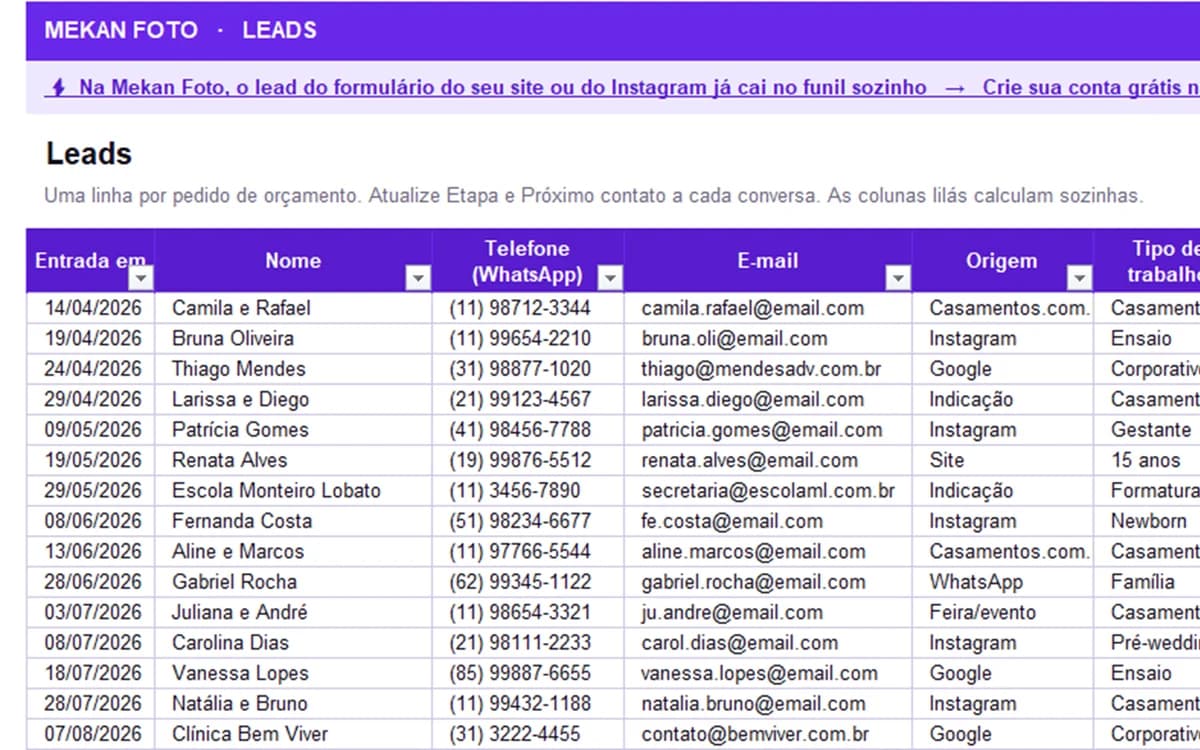The height and width of the screenshot is (750, 1200).
Task: Select the email cell bruna.oli@email.com
Action: (767, 338)
